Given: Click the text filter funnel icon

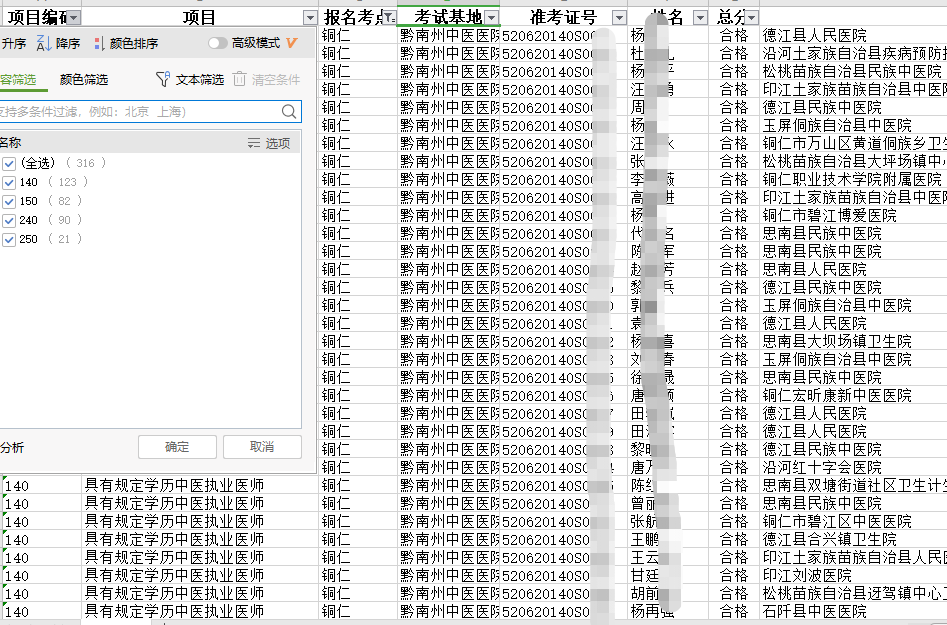Looking at the screenshot, I should tap(163, 79).
